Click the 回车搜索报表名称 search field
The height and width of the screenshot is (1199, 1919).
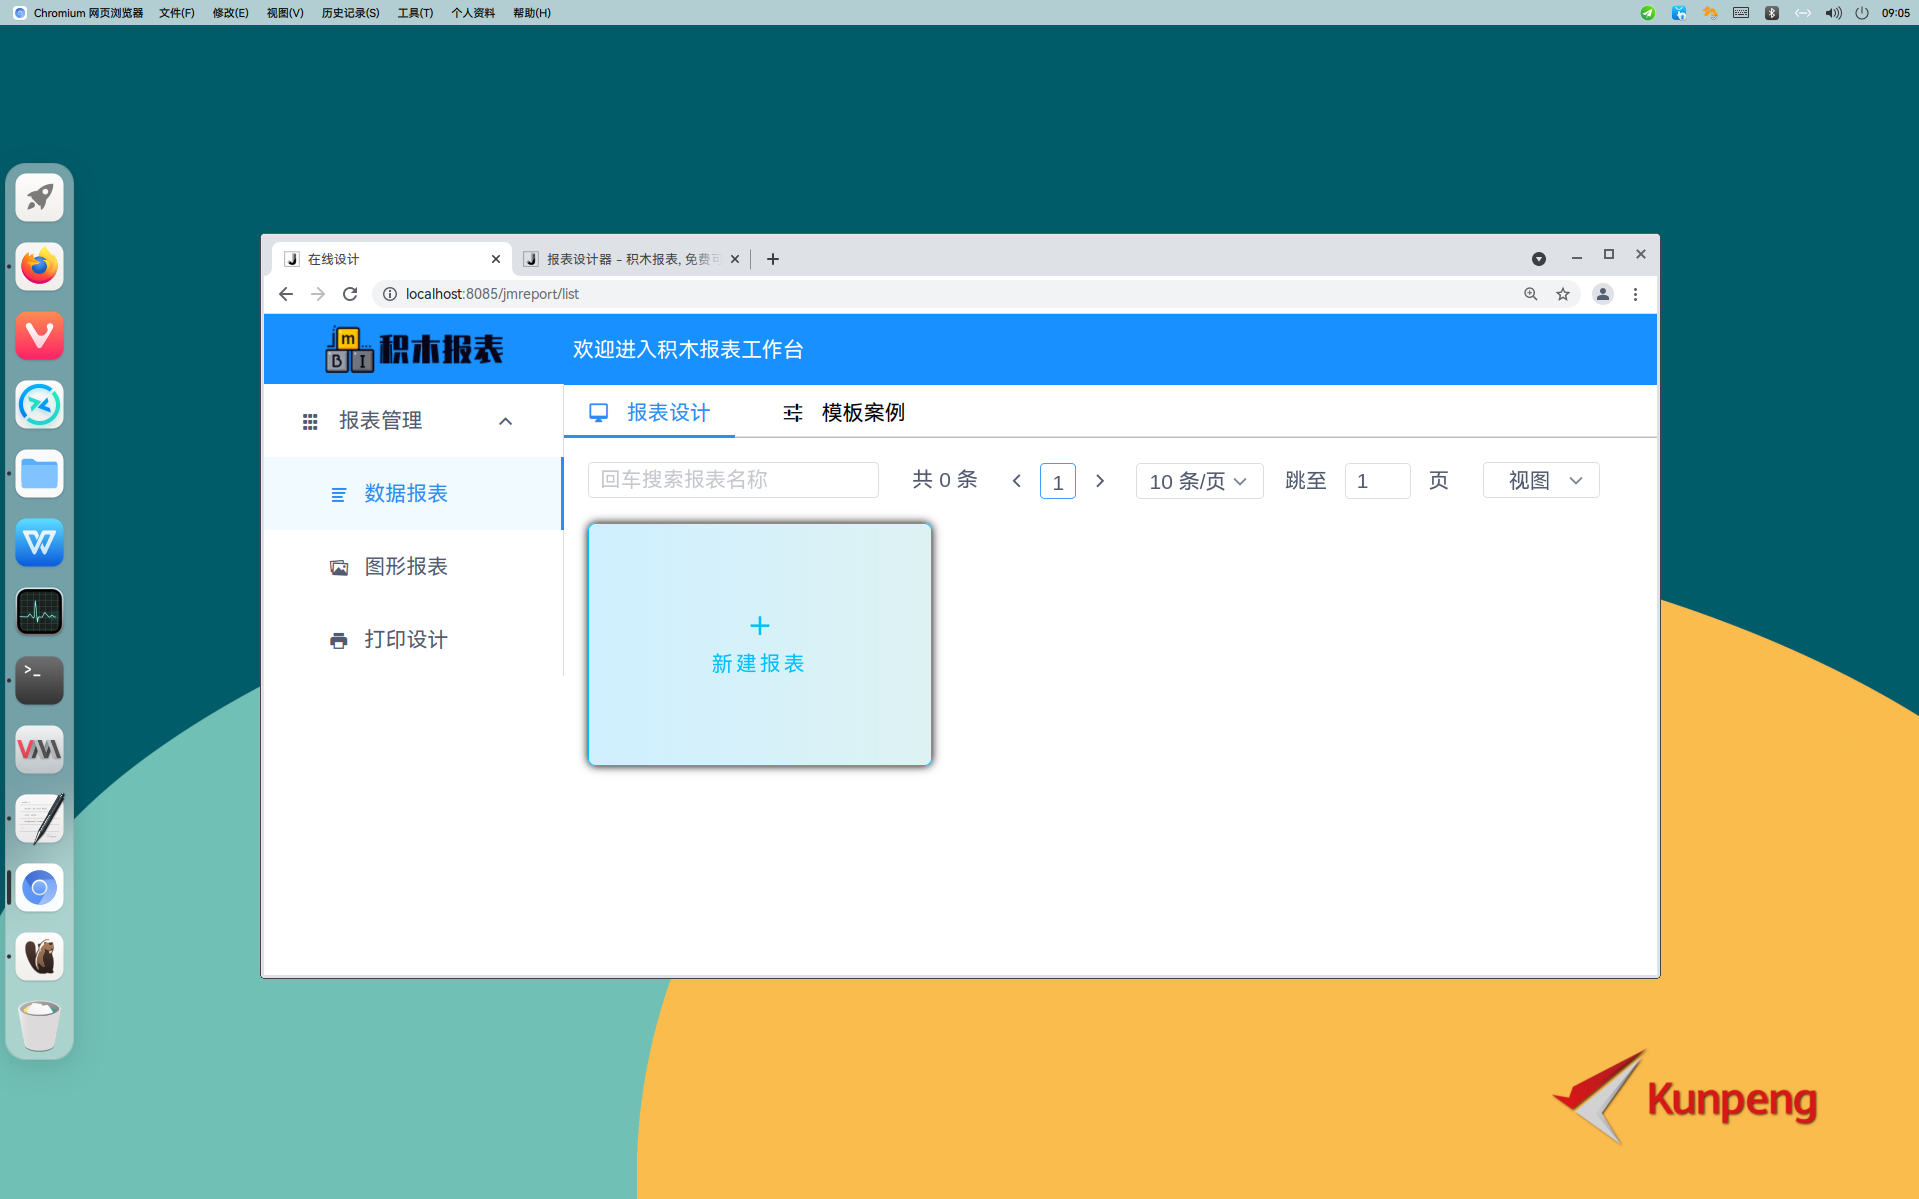732,480
